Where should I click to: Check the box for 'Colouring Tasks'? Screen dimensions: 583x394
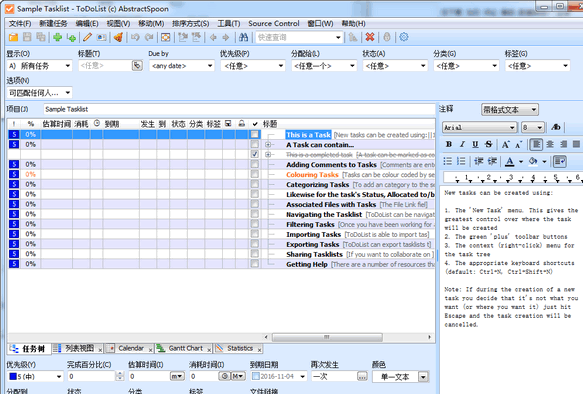[254, 174]
